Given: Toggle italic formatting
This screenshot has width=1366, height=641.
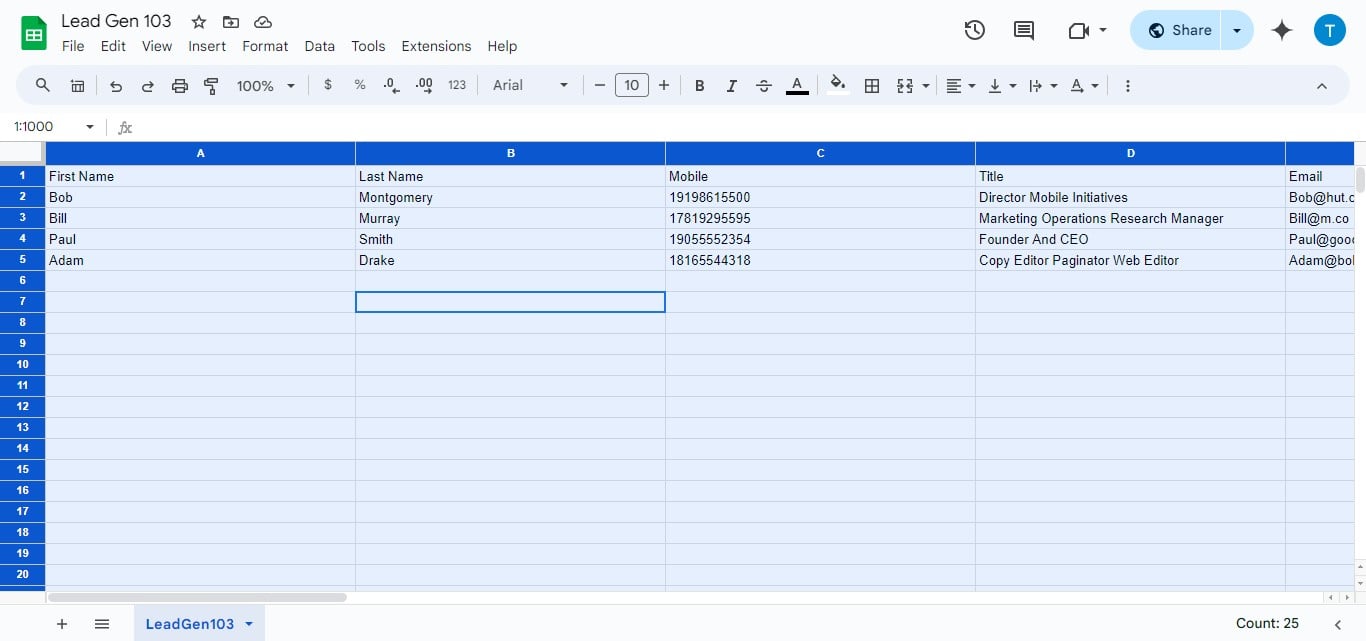Looking at the screenshot, I should 731,85.
